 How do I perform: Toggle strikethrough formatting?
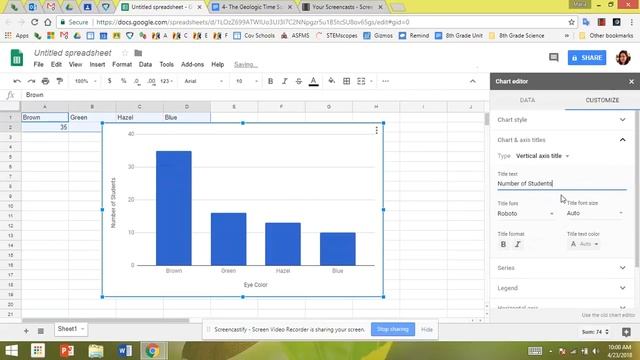point(299,81)
